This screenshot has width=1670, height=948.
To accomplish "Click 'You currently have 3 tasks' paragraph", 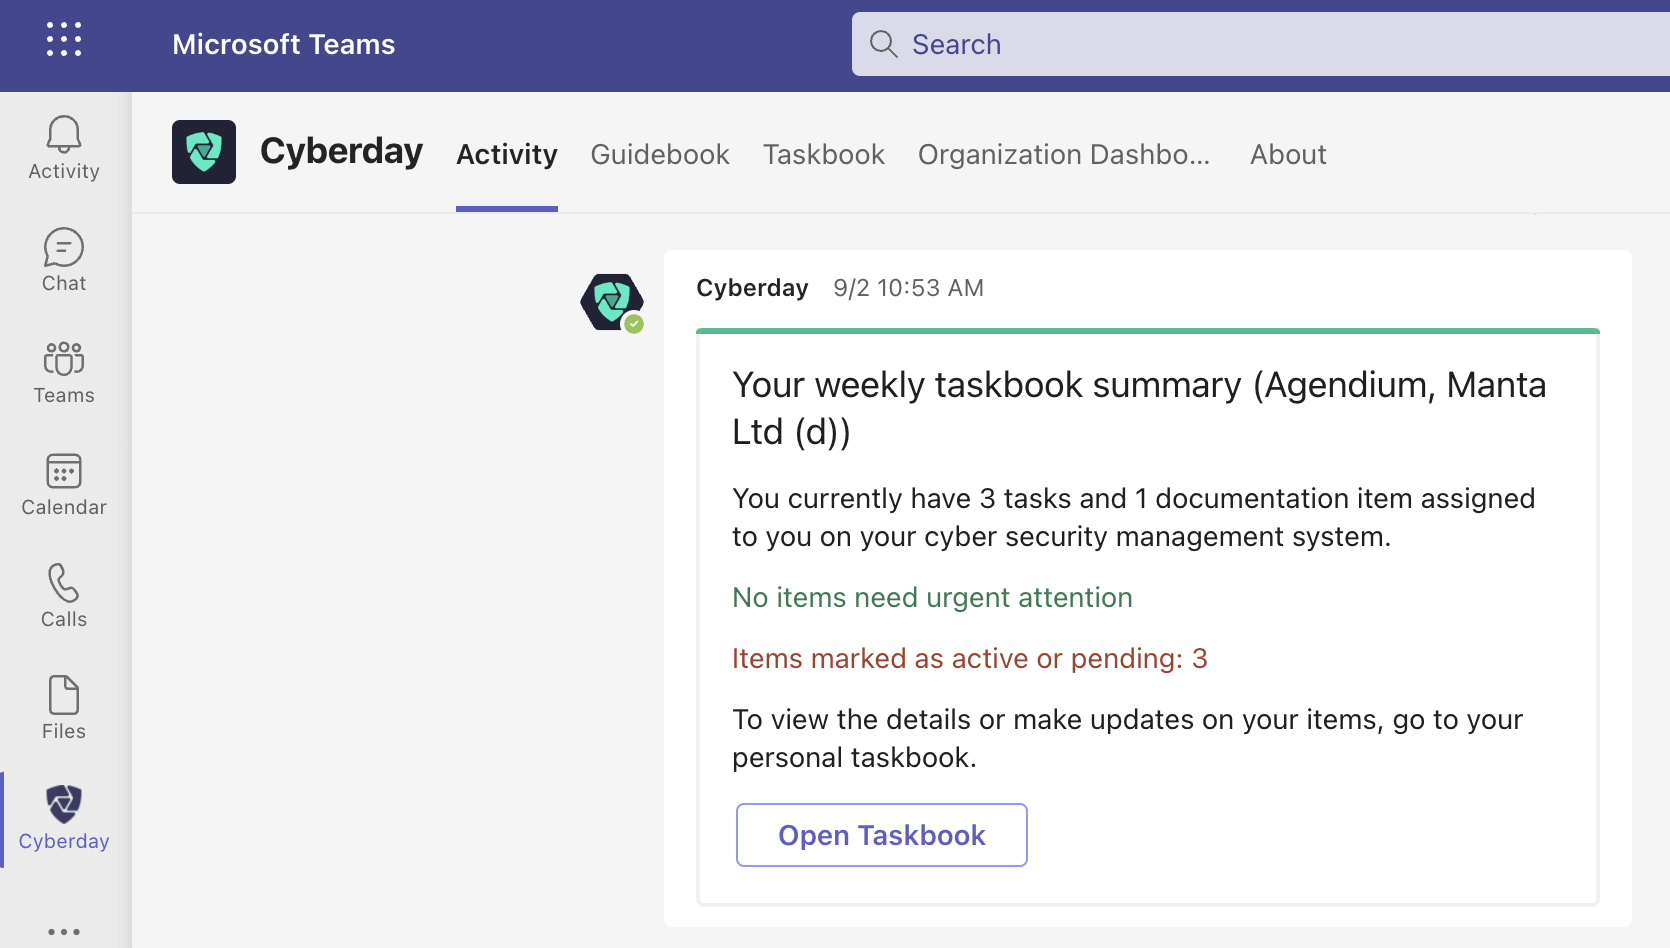I will pyautogui.click(x=1133, y=517).
